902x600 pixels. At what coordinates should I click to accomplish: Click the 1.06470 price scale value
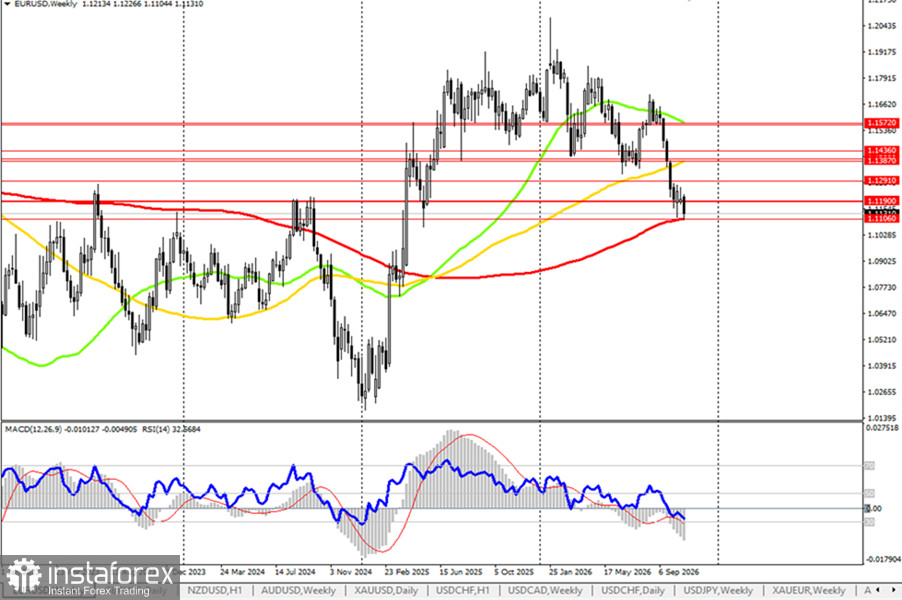882,314
